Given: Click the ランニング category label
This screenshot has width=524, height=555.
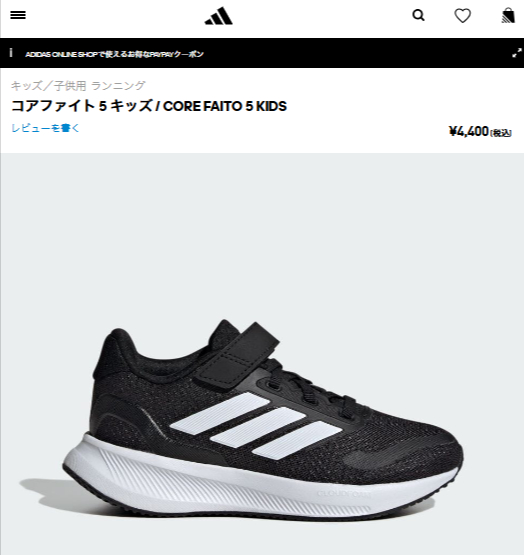Looking at the screenshot, I should 118,86.
